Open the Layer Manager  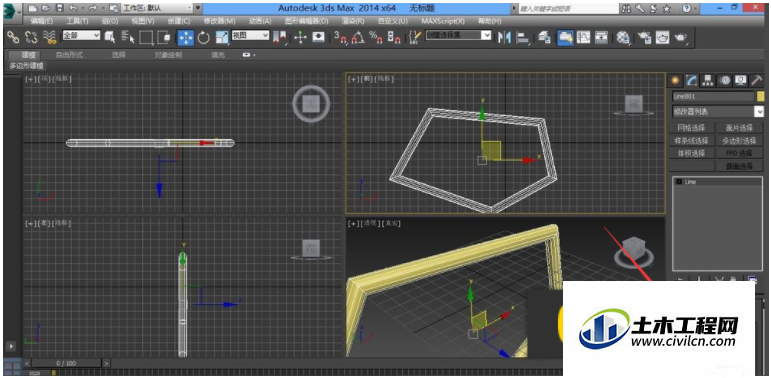click(x=544, y=37)
